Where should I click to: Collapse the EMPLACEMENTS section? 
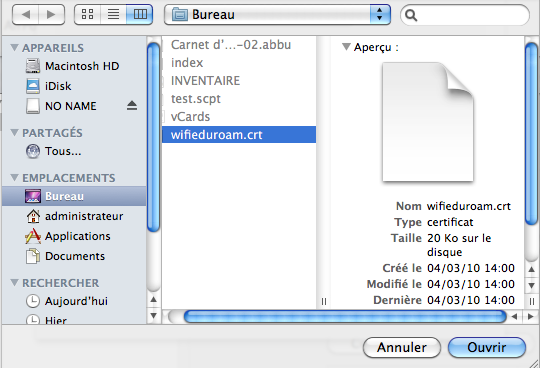point(14,178)
